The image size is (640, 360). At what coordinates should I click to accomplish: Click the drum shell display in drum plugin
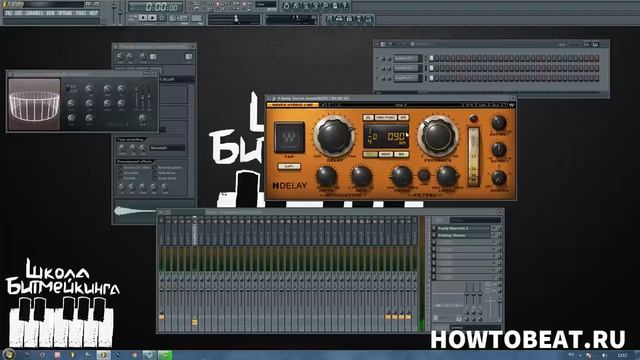tap(34, 104)
